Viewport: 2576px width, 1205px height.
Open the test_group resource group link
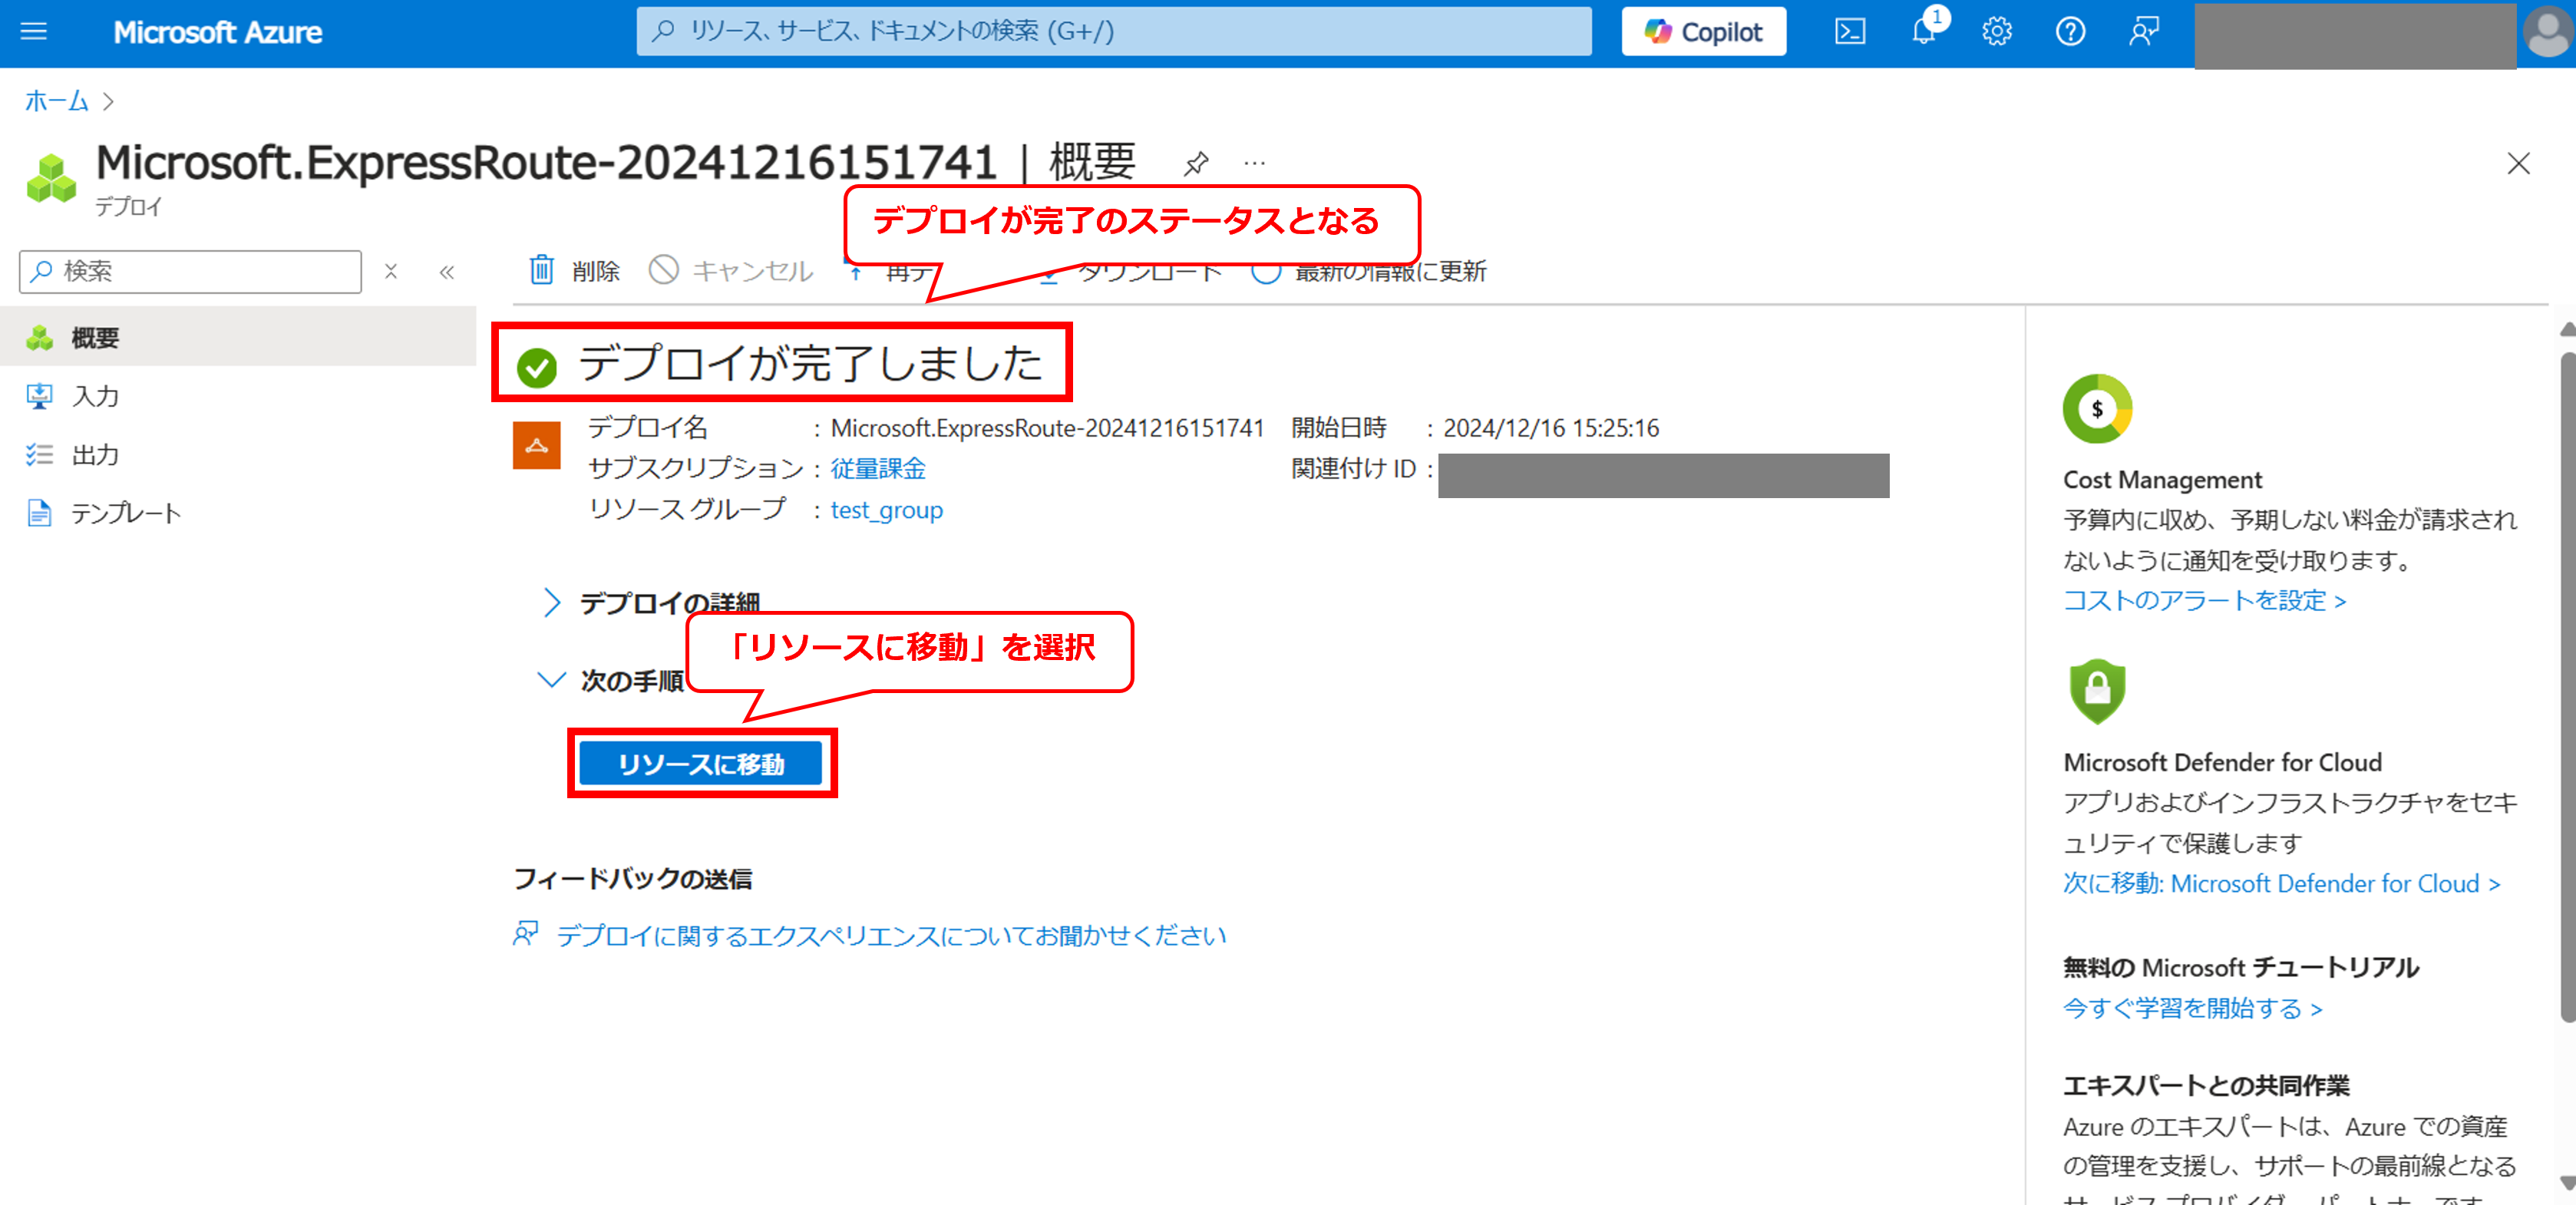[x=886, y=510]
